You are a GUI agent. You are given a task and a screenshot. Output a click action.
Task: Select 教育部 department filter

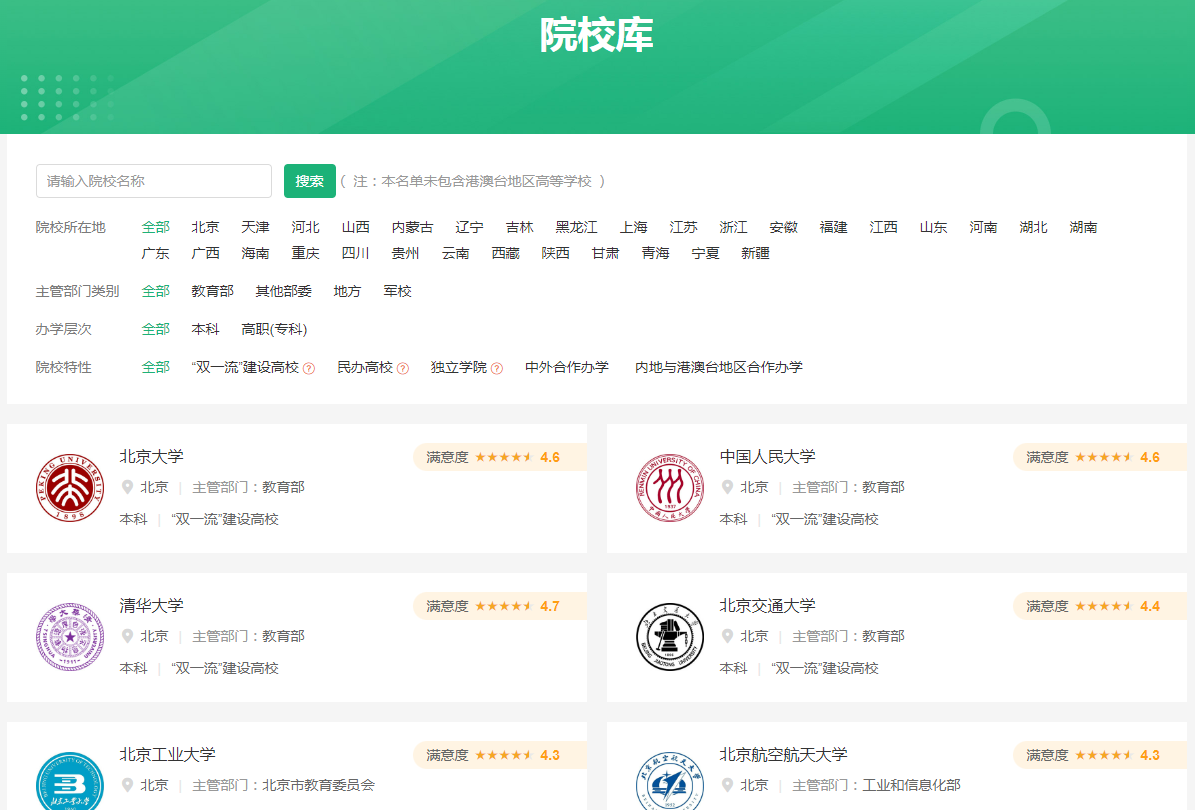click(213, 291)
